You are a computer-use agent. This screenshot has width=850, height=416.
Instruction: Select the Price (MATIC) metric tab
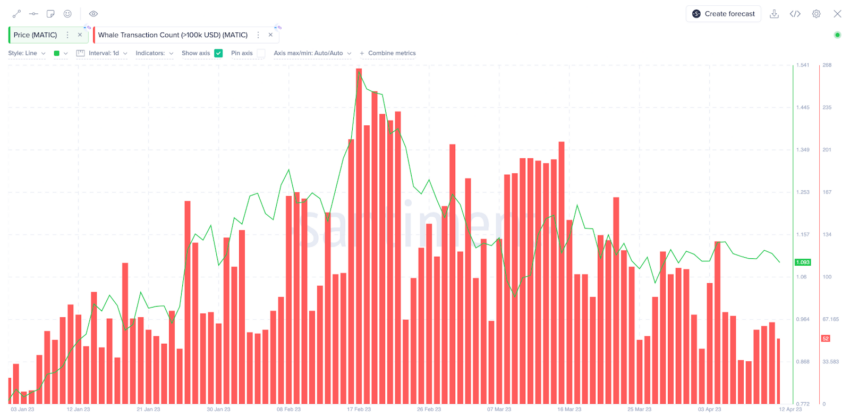35,35
